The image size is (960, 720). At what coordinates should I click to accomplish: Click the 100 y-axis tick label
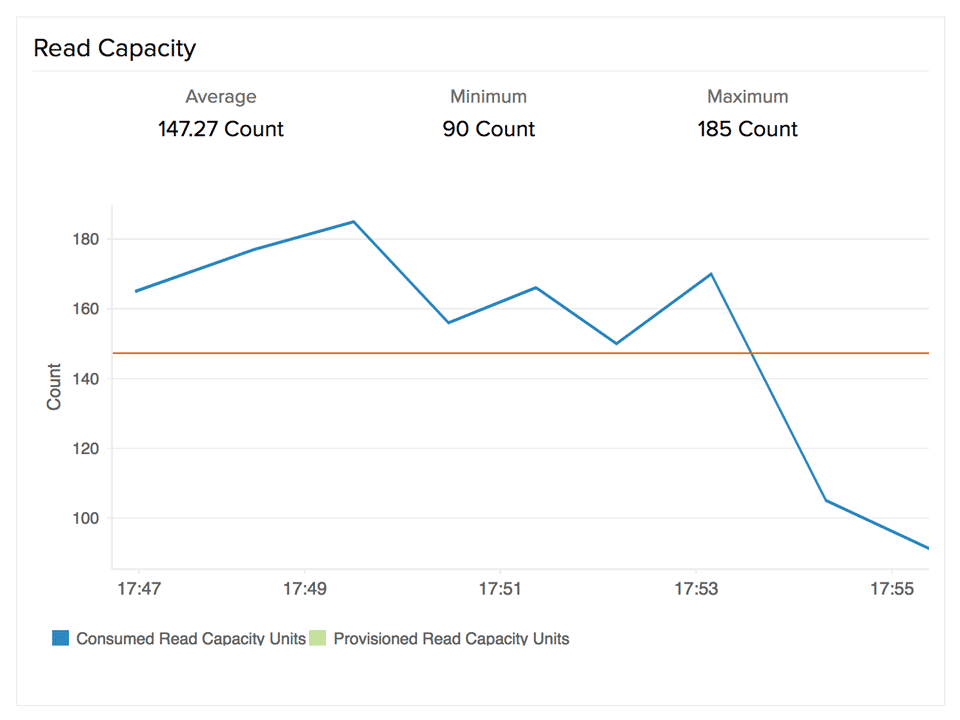click(85, 518)
